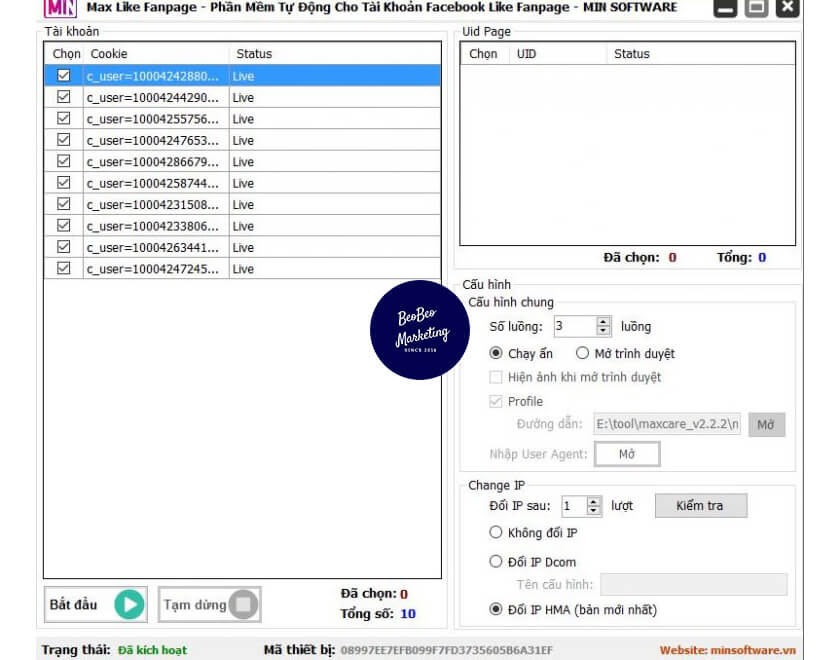
Task: Click the Số luồng number field
Action: pos(573,326)
